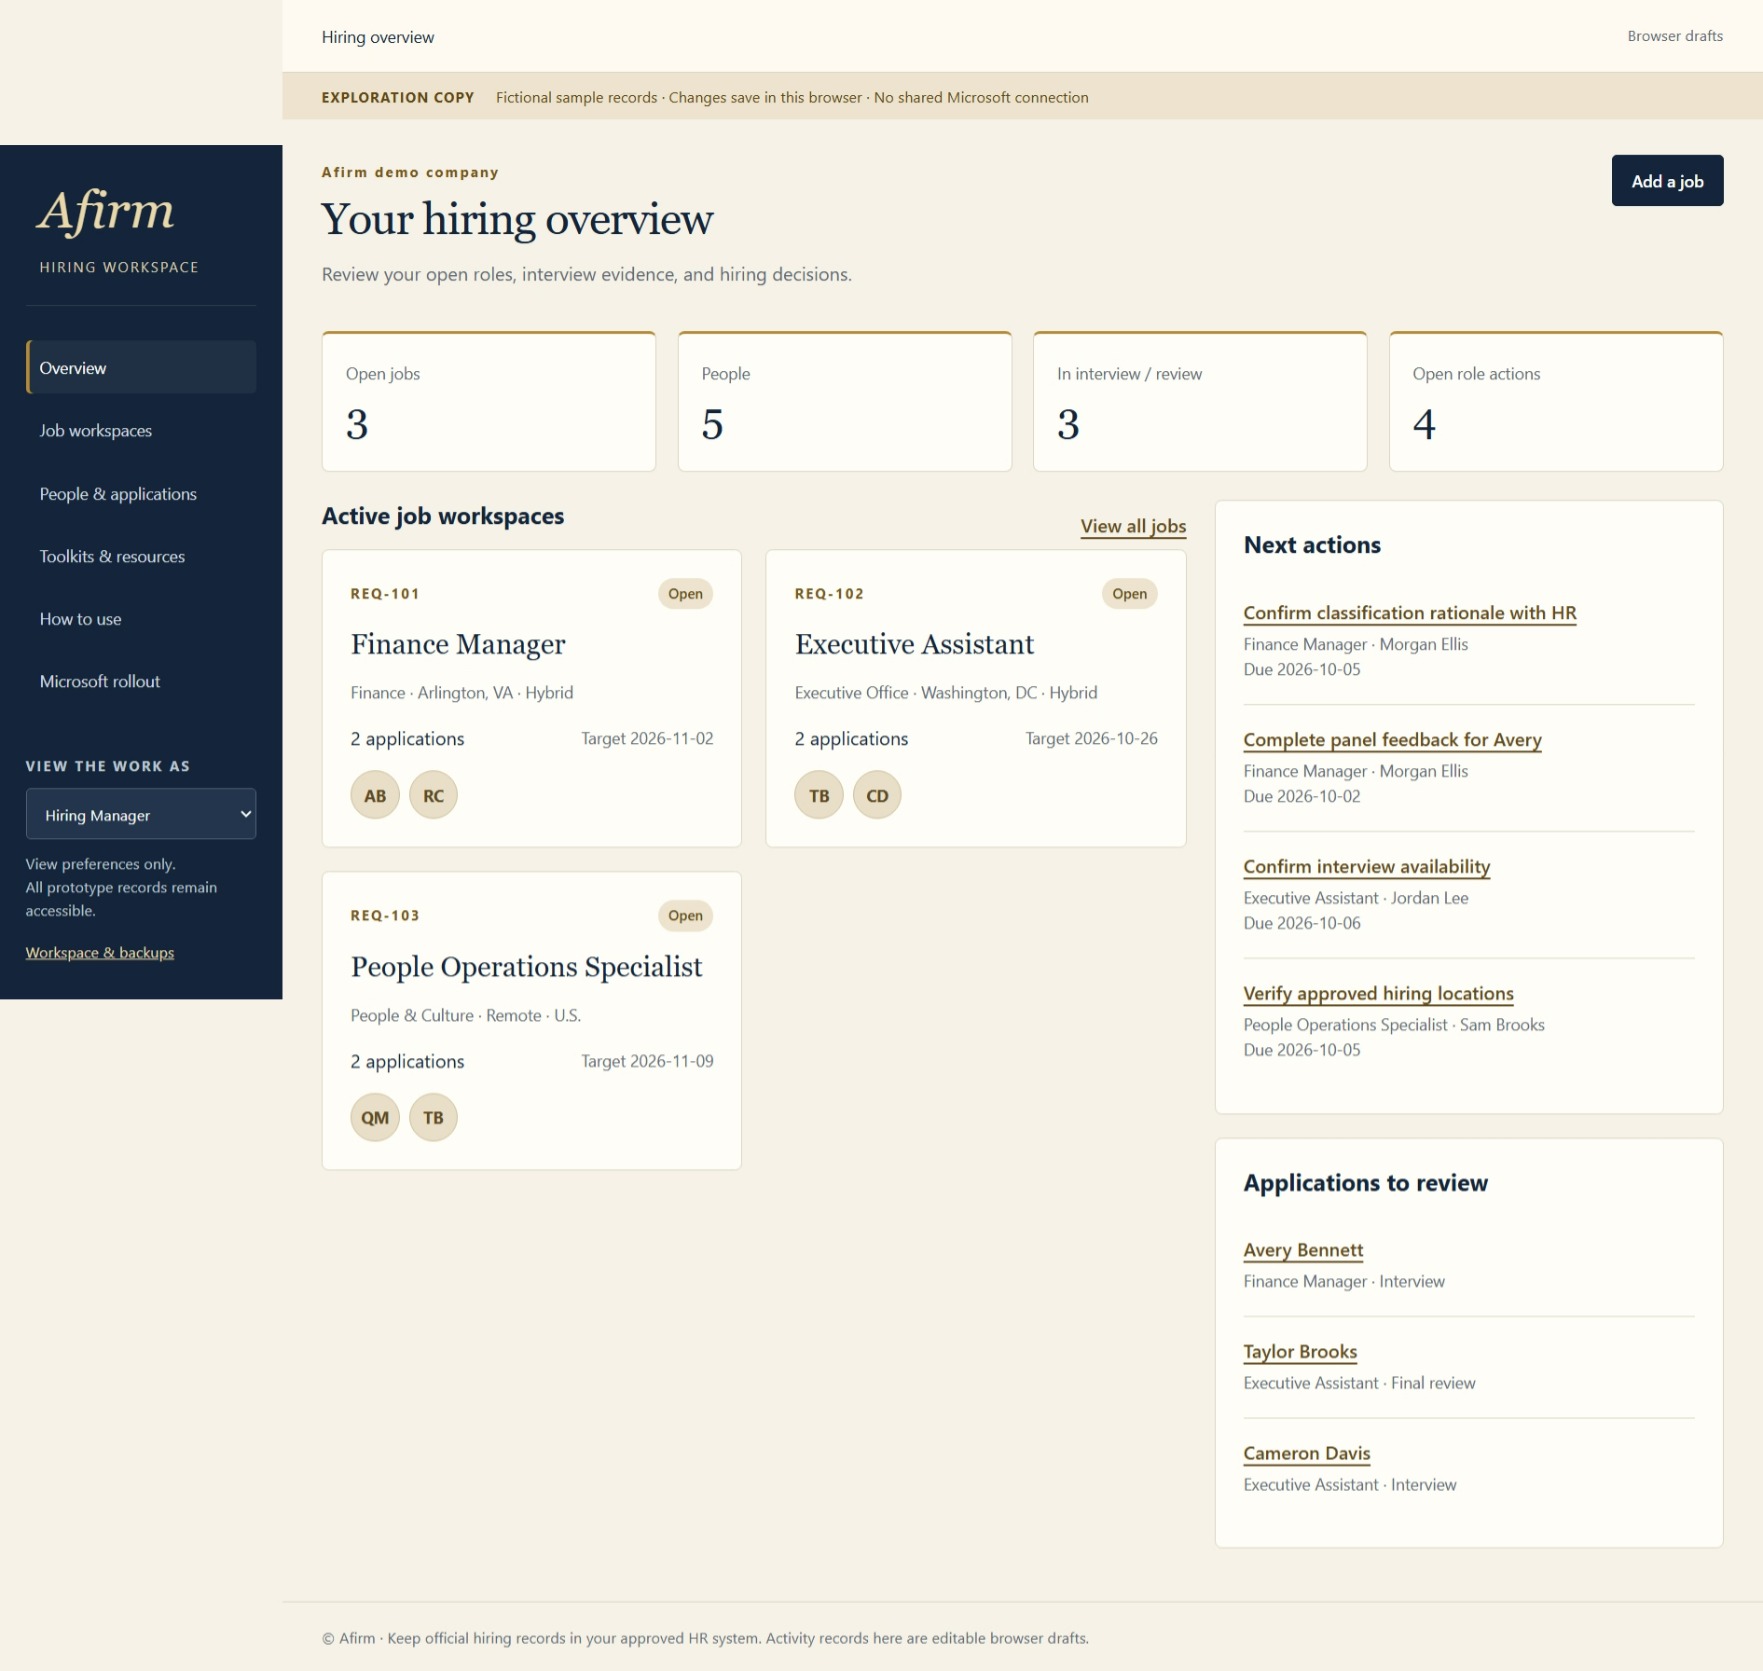The width and height of the screenshot is (1763, 1671).
Task: Open the How to use page
Action: 141,618
